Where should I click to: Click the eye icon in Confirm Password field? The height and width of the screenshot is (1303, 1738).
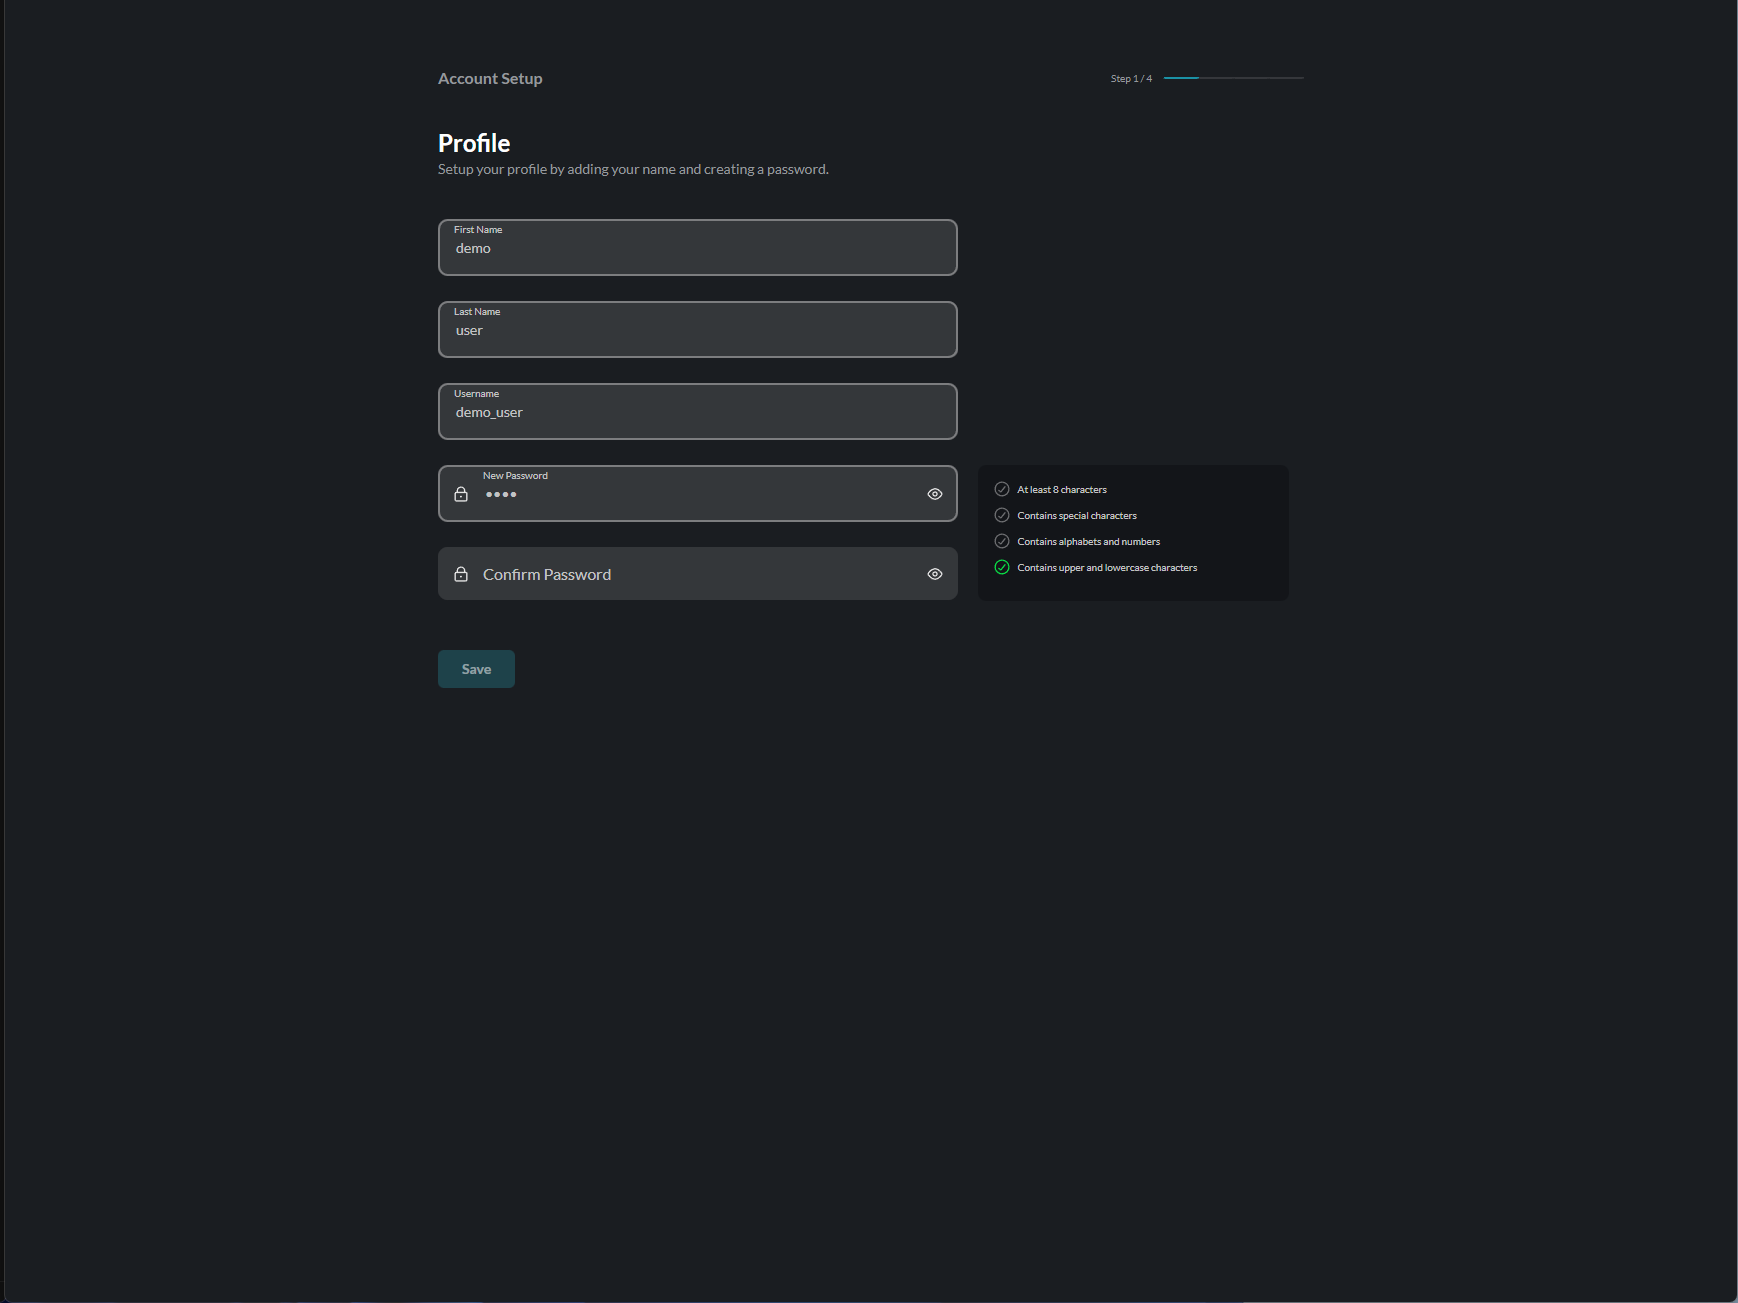tap(934, 574)
